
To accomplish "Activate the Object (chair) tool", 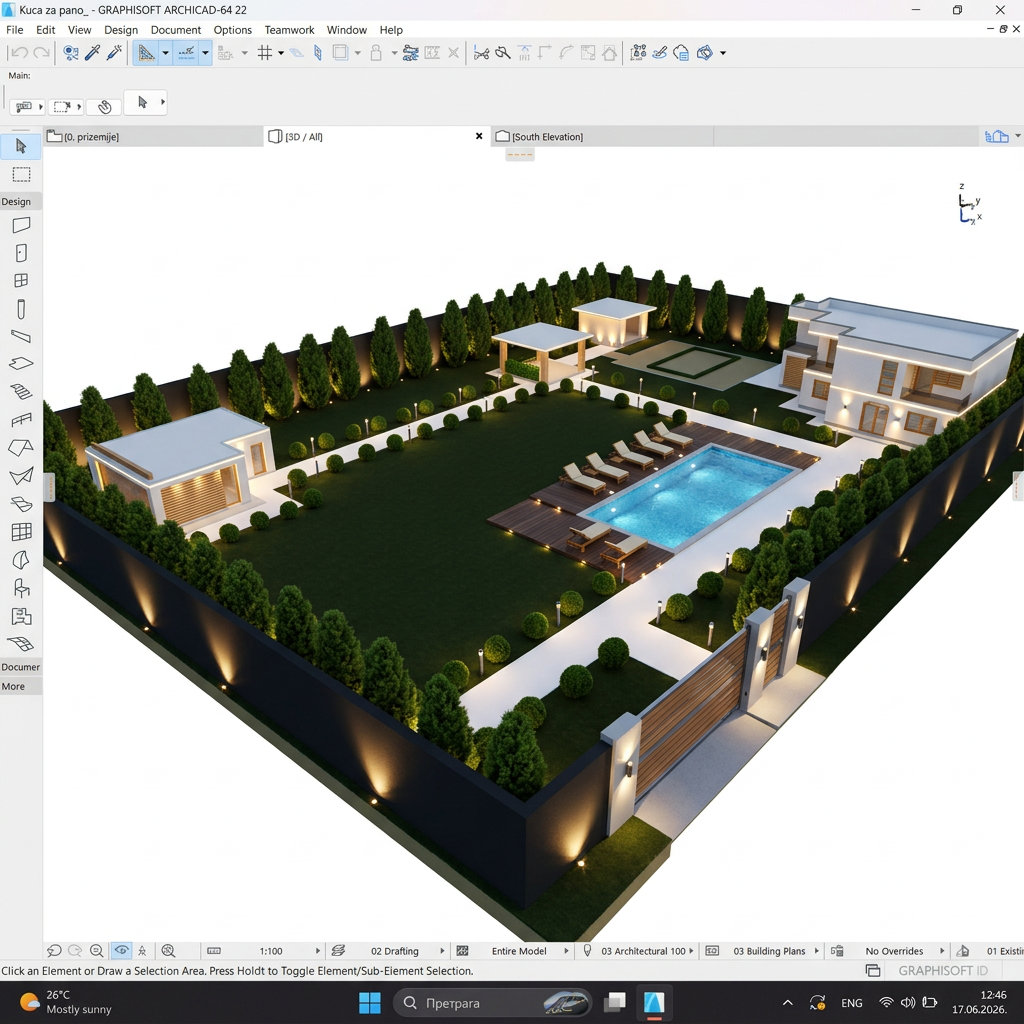I will point(21,588).
